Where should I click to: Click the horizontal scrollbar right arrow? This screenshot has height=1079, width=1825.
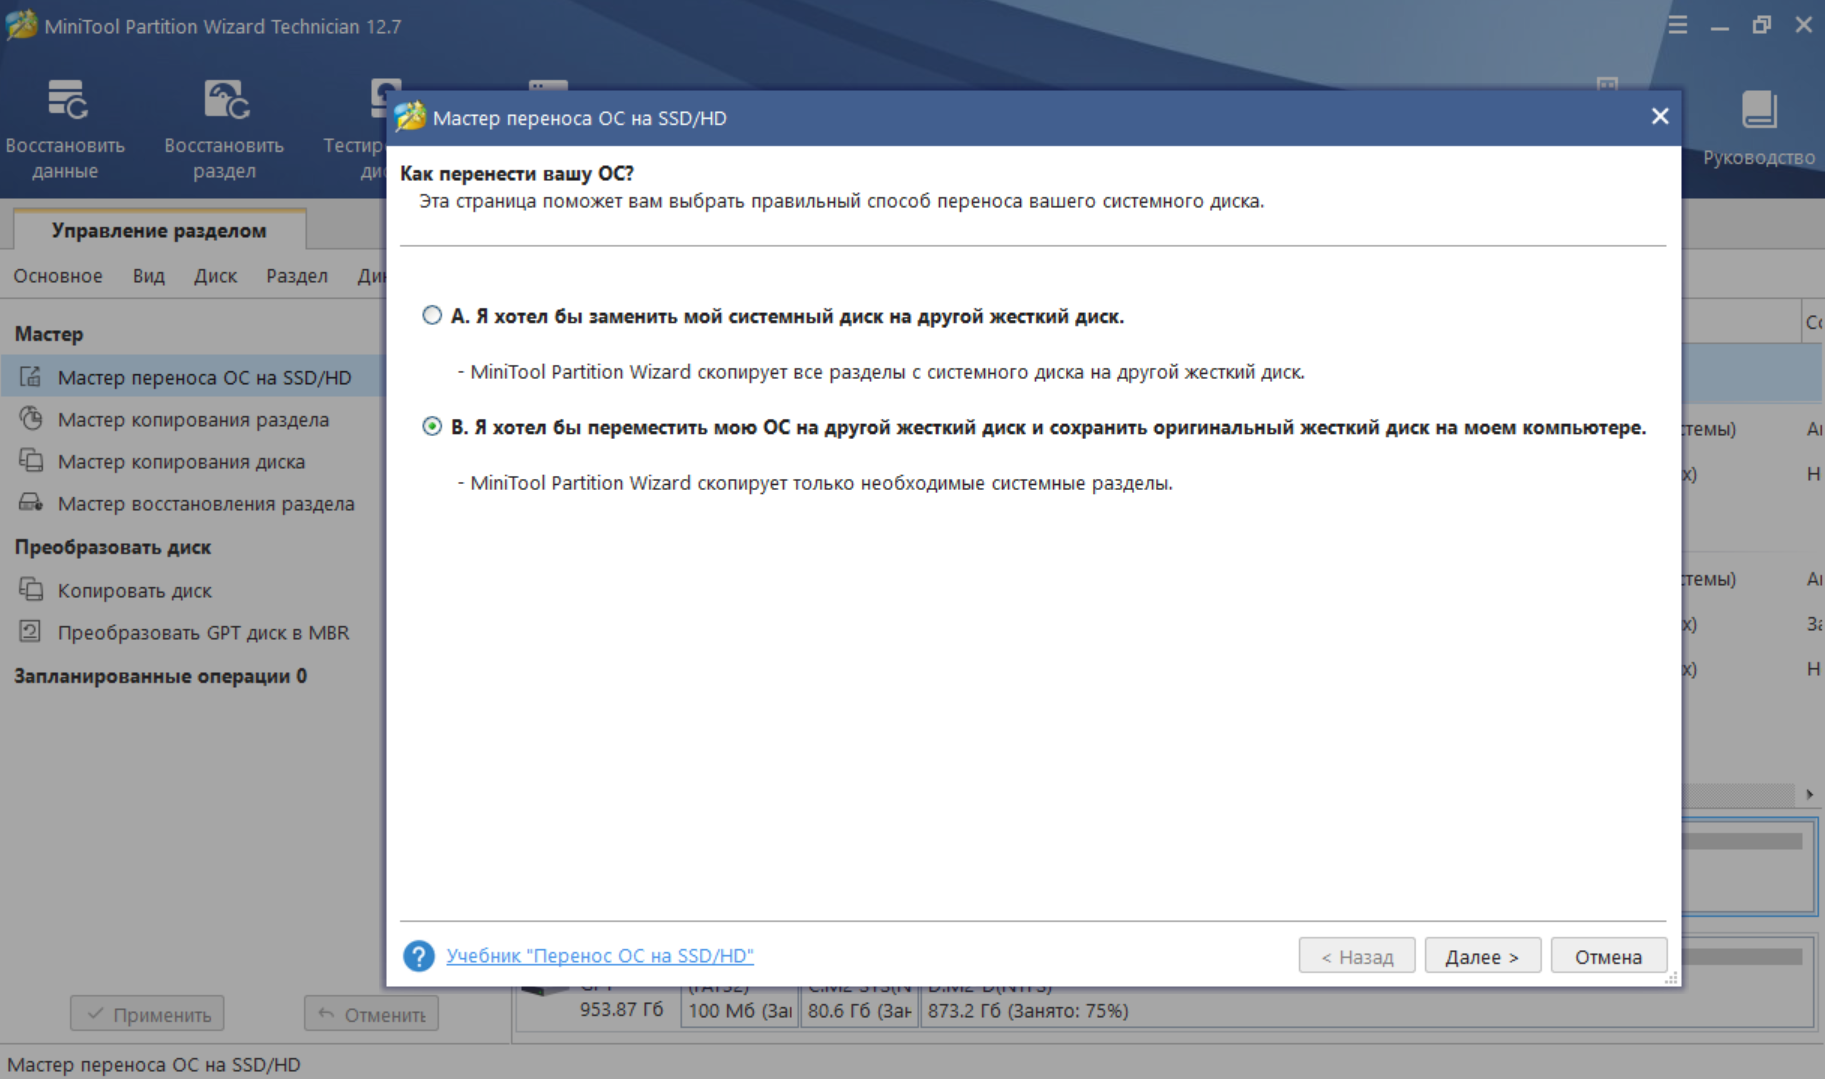1809,794
